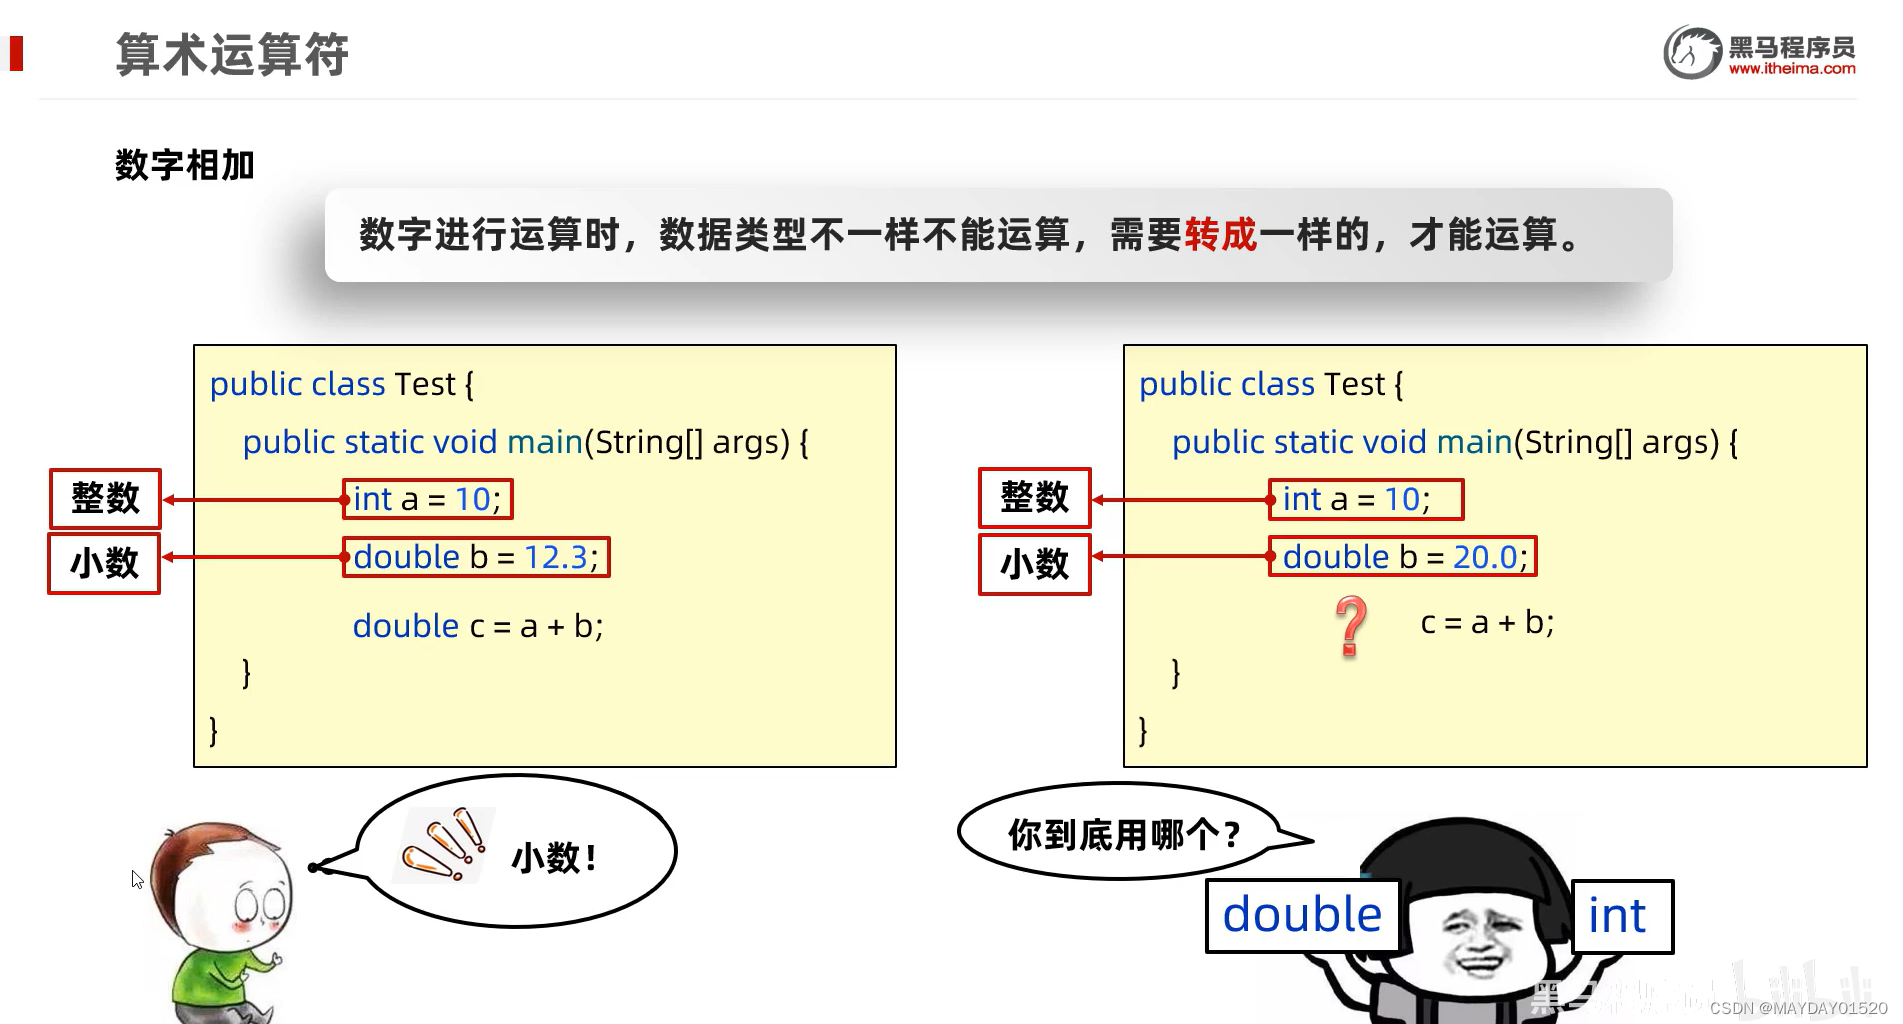
Task: Click the cartoon boy in green shirt
Action: pos(221,922)
